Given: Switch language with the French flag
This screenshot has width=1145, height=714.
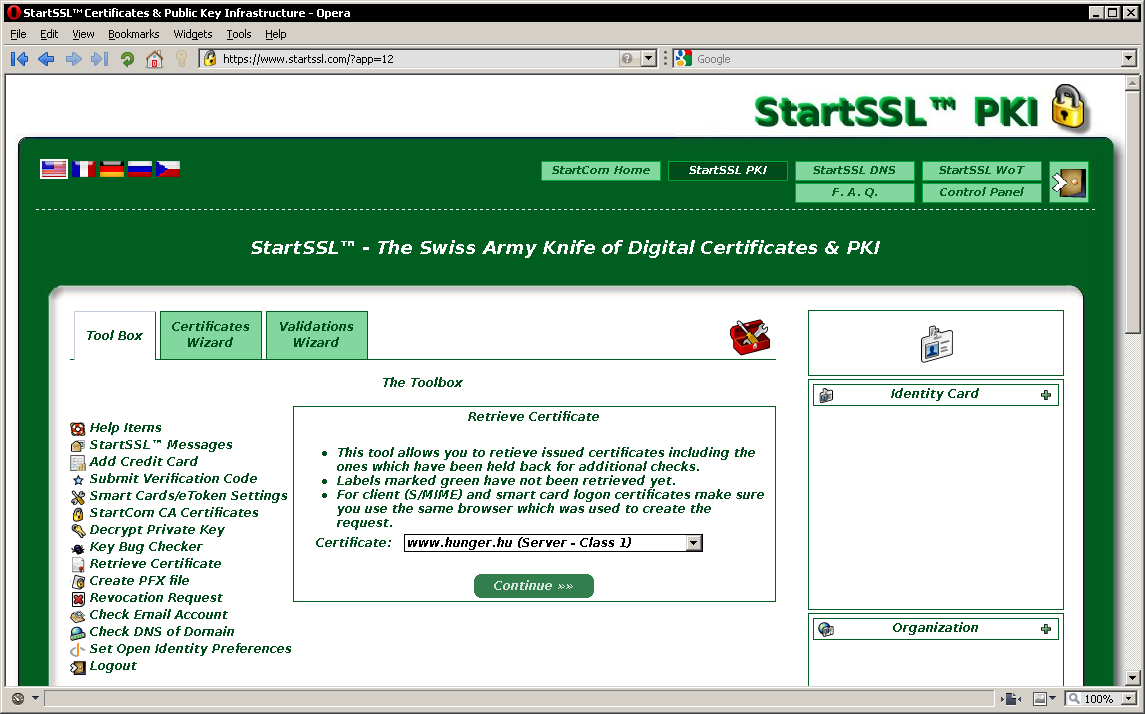Looking at the screenshot, I should click(x=84, y=169).
